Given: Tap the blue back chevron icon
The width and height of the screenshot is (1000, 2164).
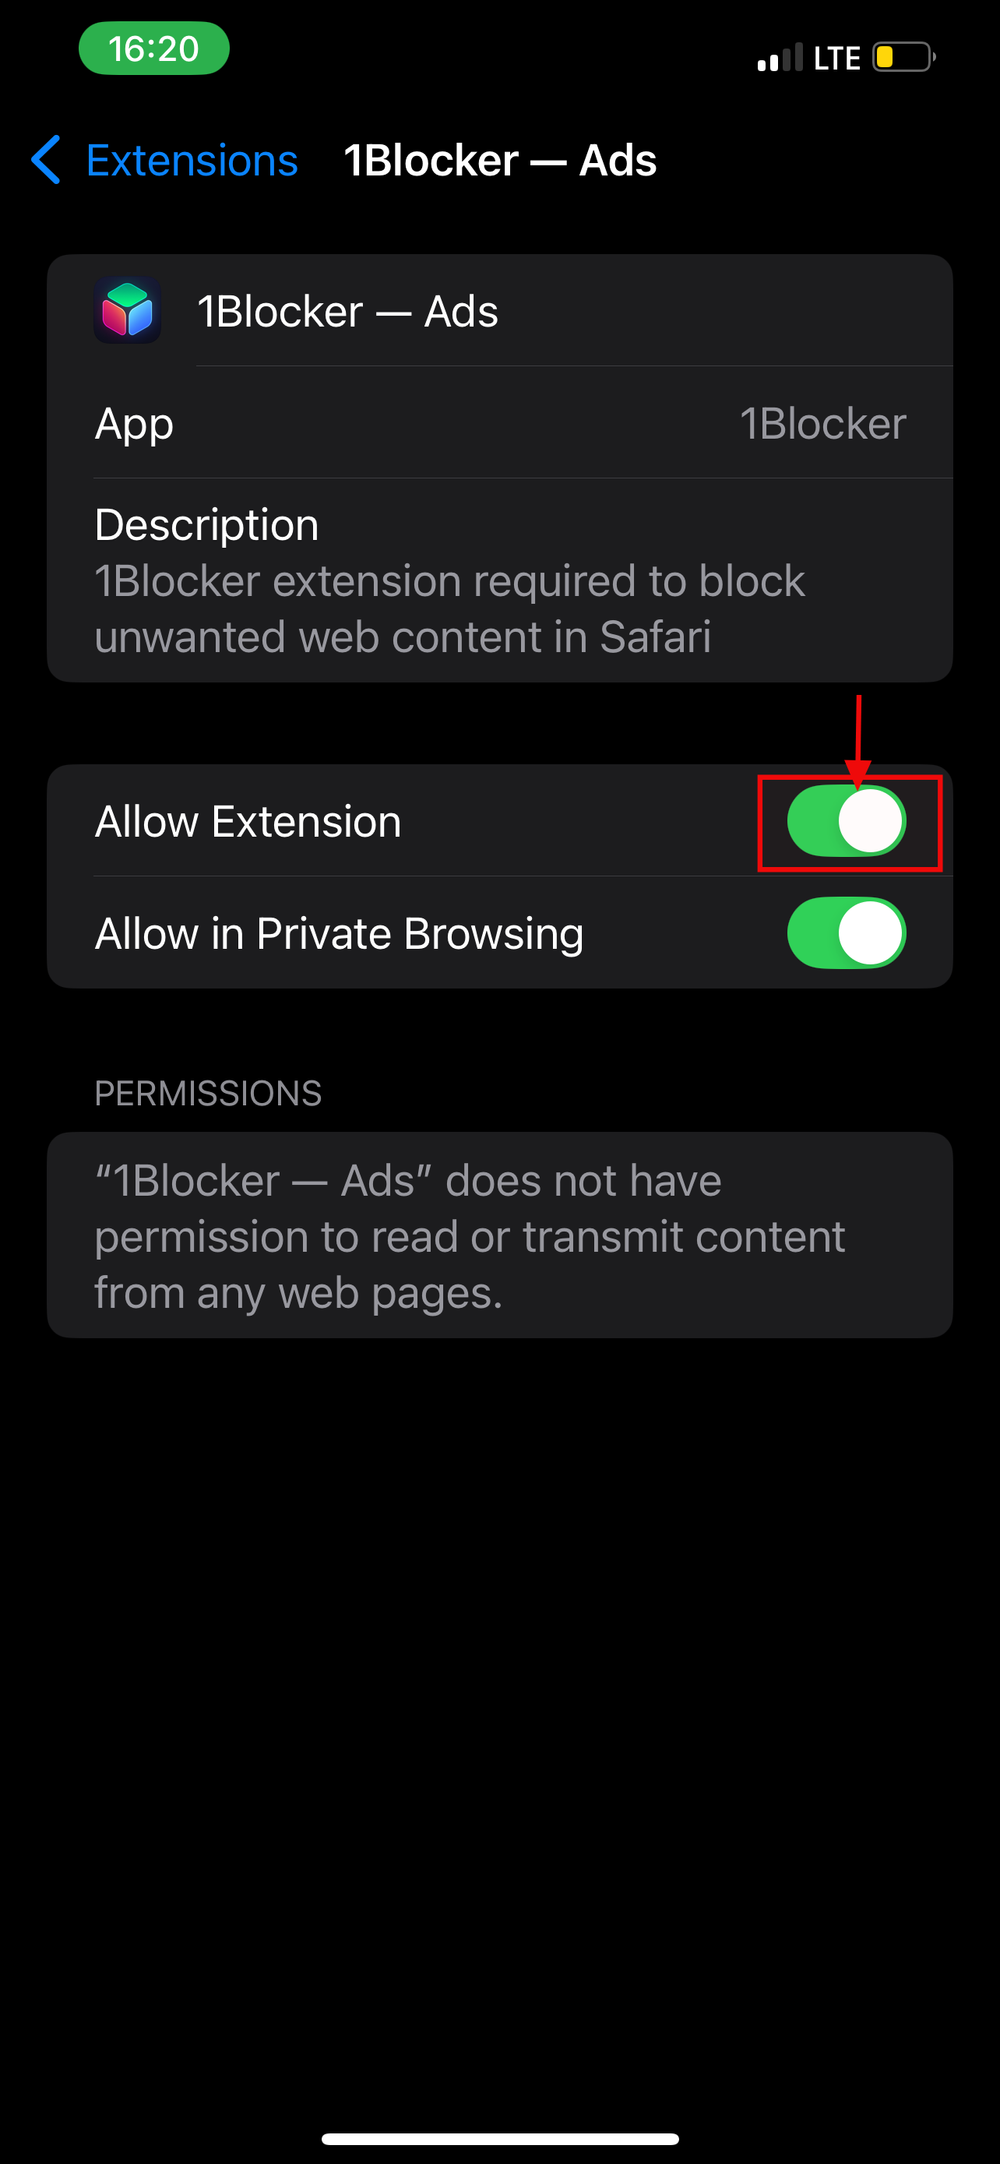Looking at the screenshot, I should point(46,160).
